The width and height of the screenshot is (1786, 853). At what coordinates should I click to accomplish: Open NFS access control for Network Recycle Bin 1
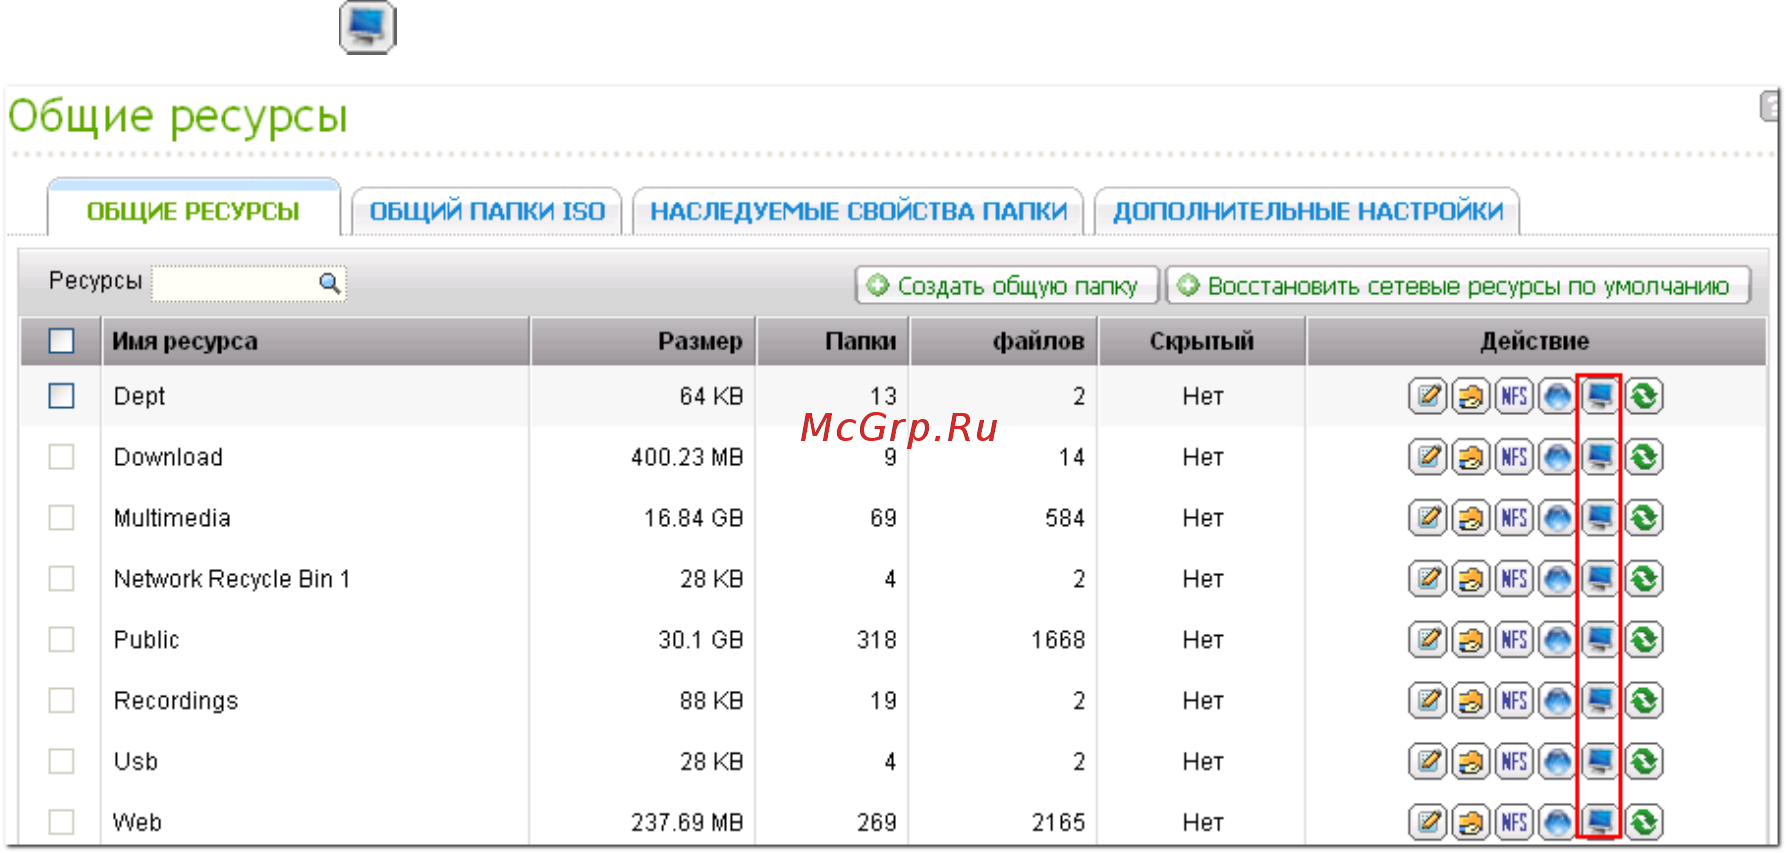1514,579
